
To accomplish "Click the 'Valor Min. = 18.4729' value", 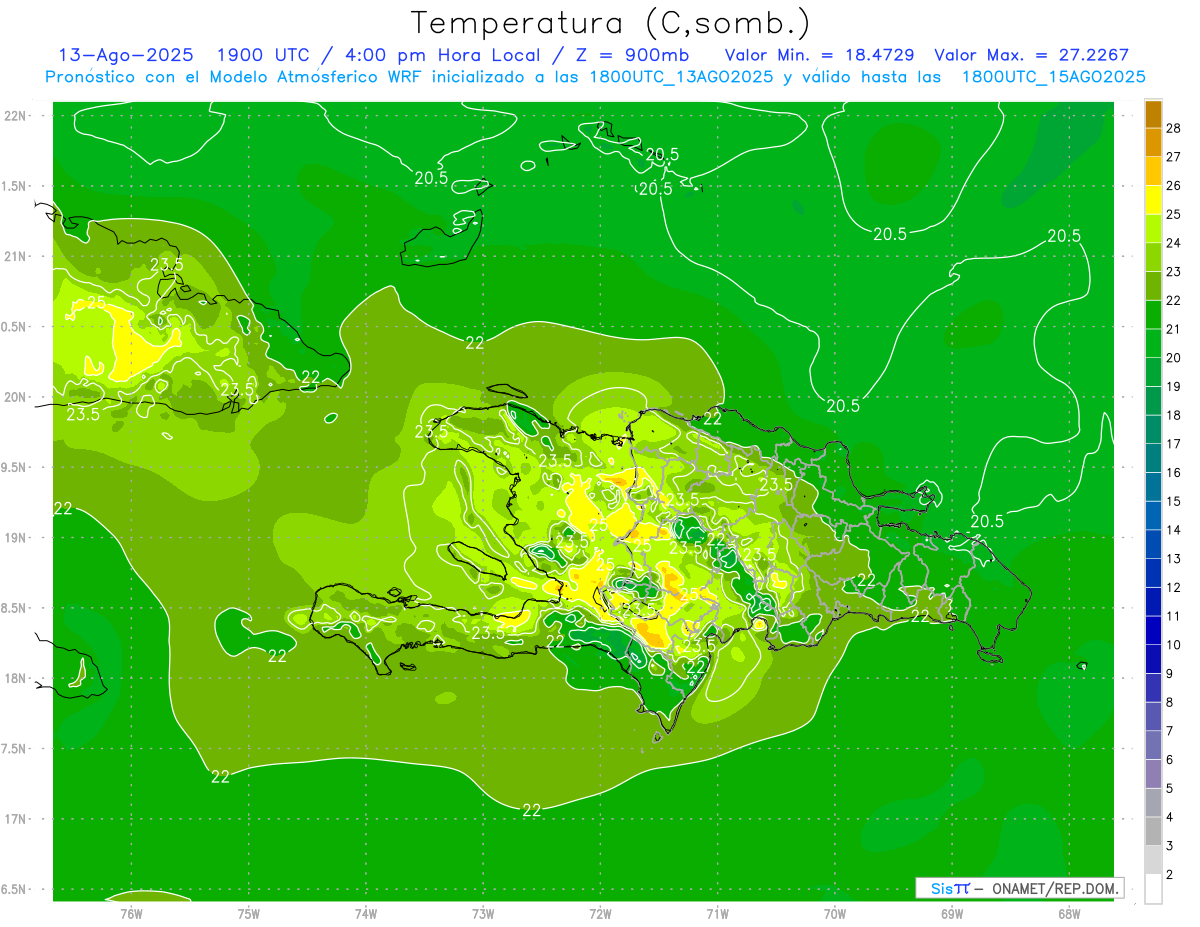I will (x=819, y=55).
